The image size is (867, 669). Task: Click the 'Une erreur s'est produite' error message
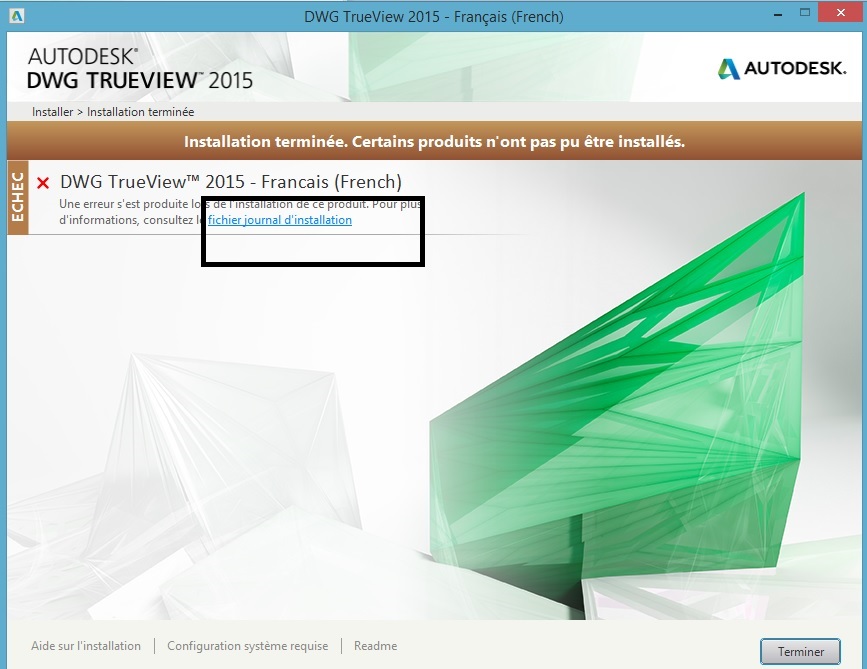241,212
